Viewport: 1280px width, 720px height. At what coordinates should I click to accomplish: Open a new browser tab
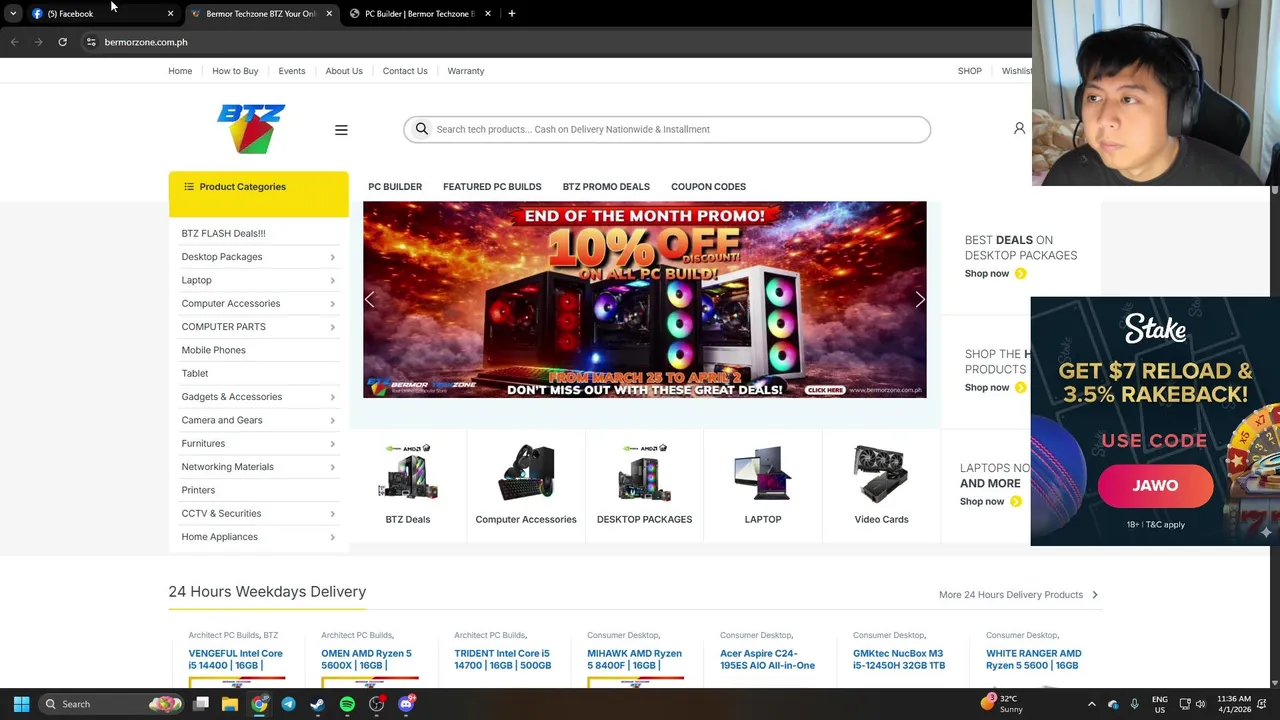(511, 13)
